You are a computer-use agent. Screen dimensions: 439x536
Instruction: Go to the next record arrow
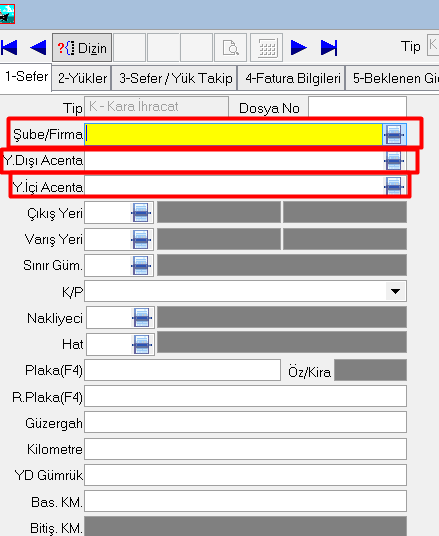point(298,47)
